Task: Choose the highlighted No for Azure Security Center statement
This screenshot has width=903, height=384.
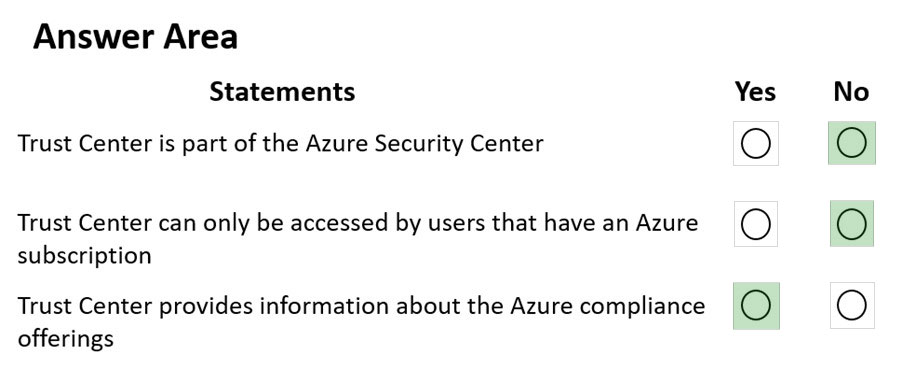Action: pos(852,143)
